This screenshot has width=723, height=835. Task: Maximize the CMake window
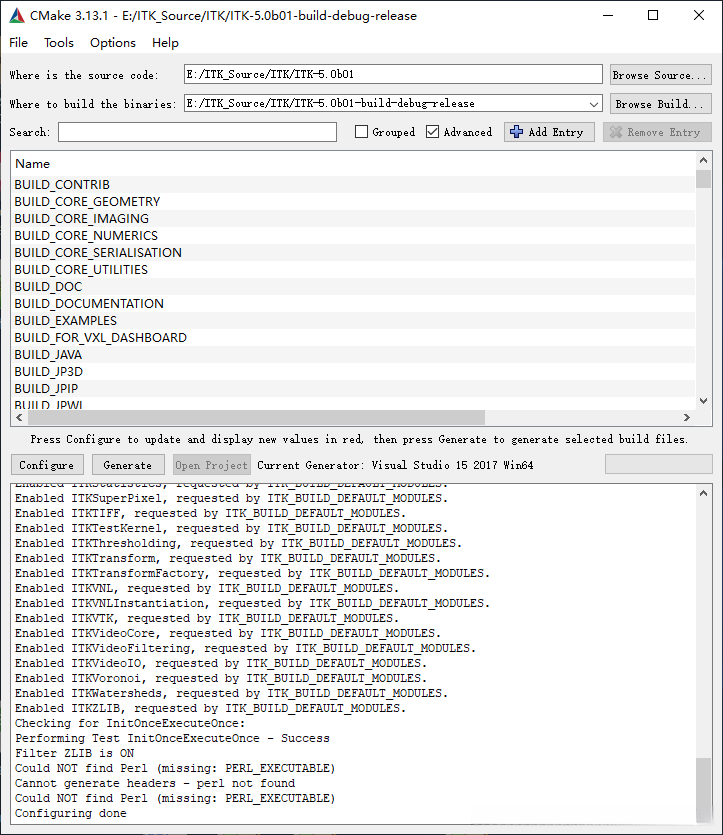point(653,15)
